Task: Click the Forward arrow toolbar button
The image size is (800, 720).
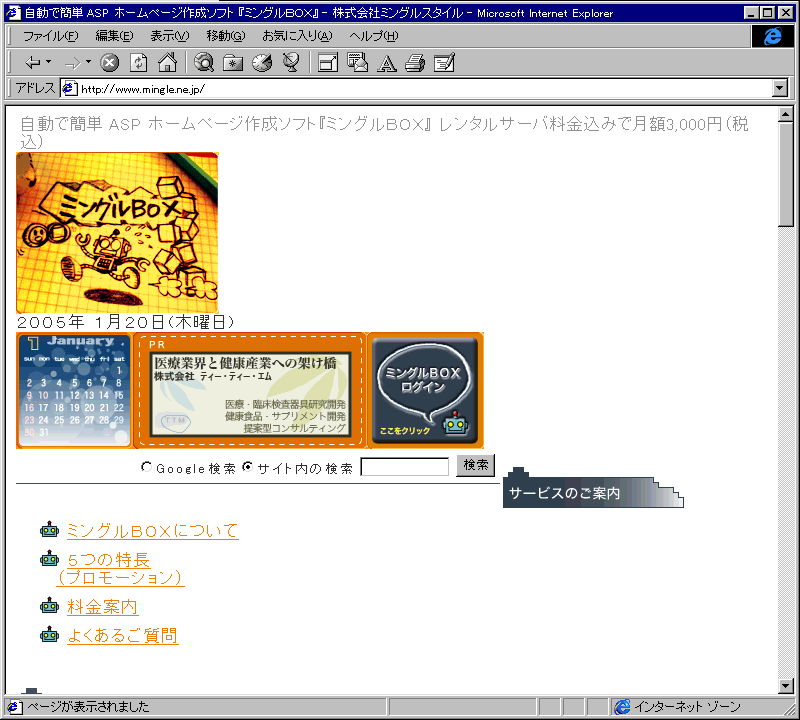Action: click(x=72, y=63)
